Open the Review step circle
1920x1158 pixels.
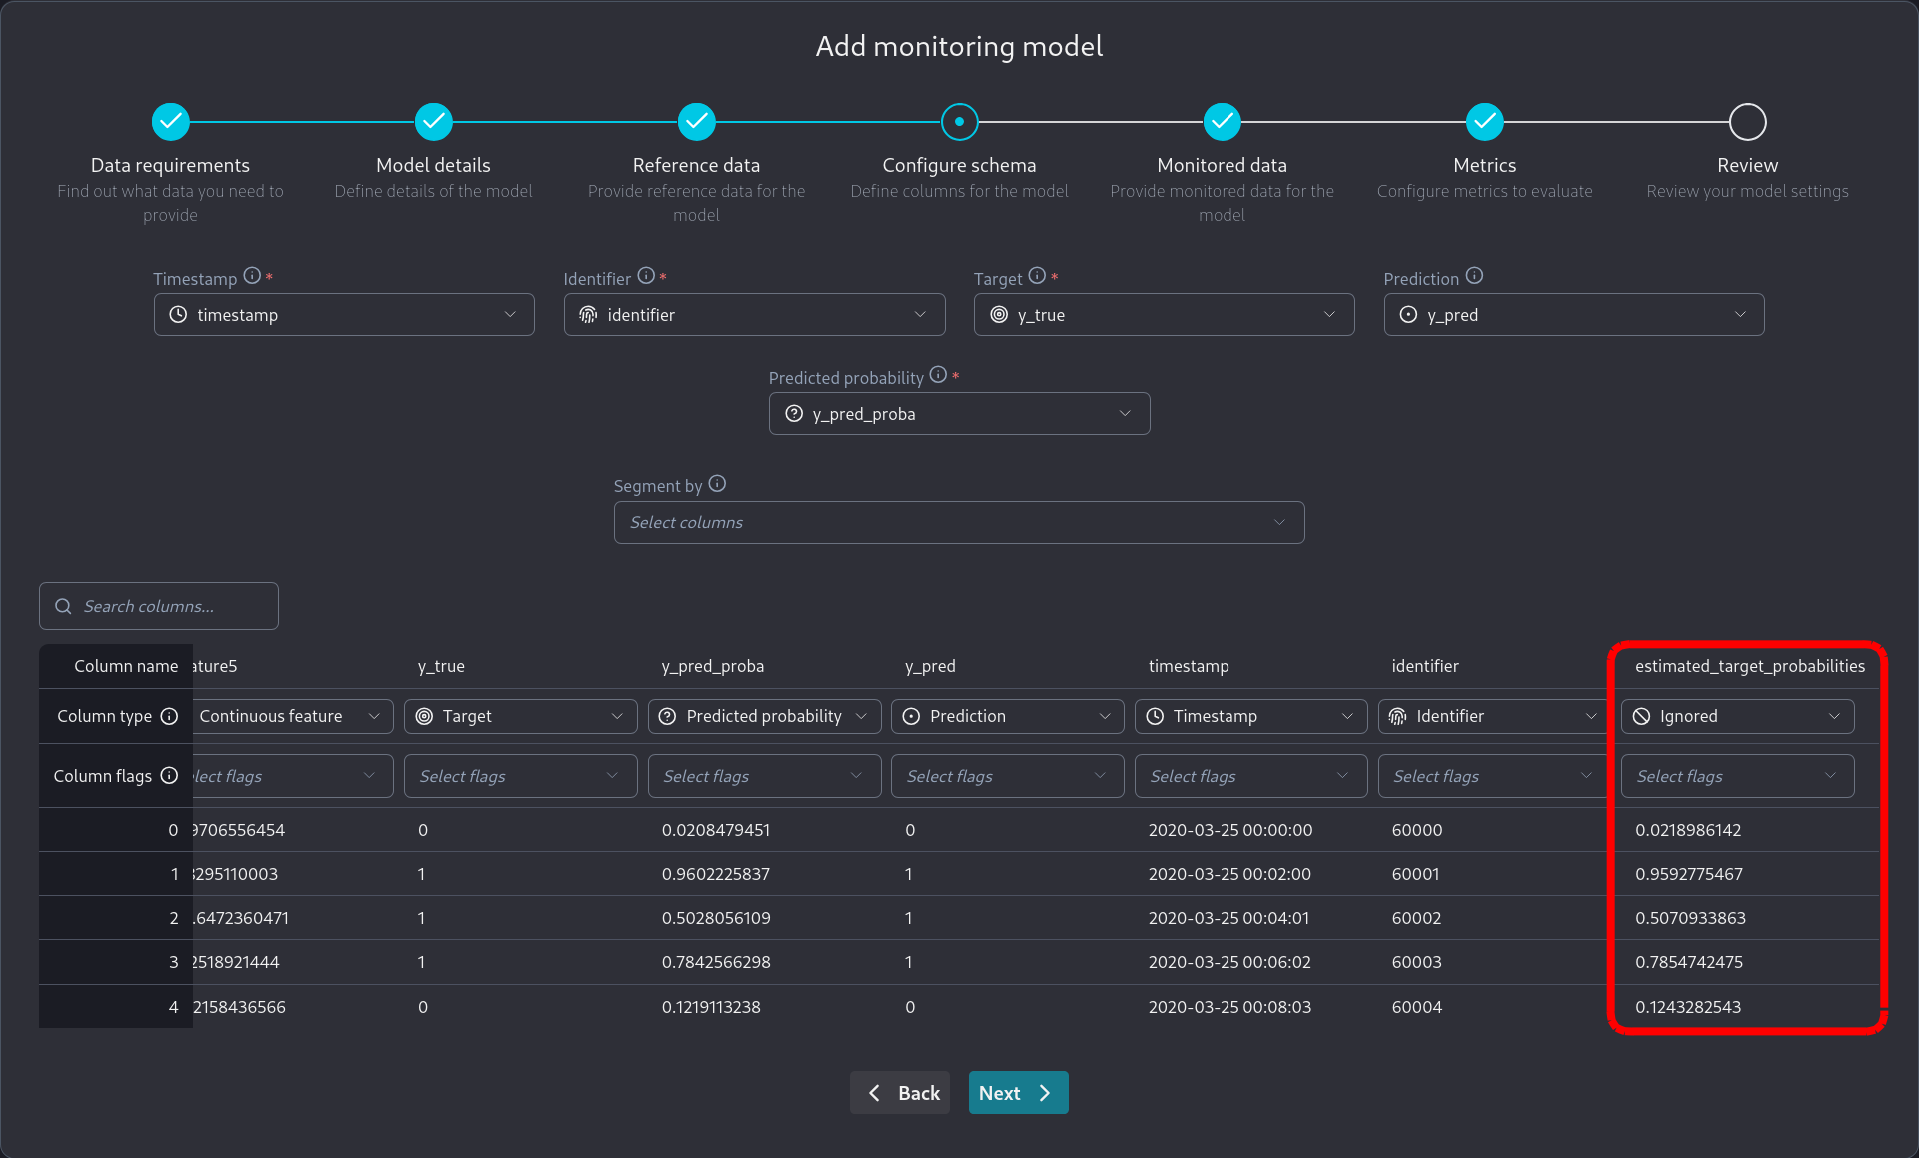pos(1747,122)
